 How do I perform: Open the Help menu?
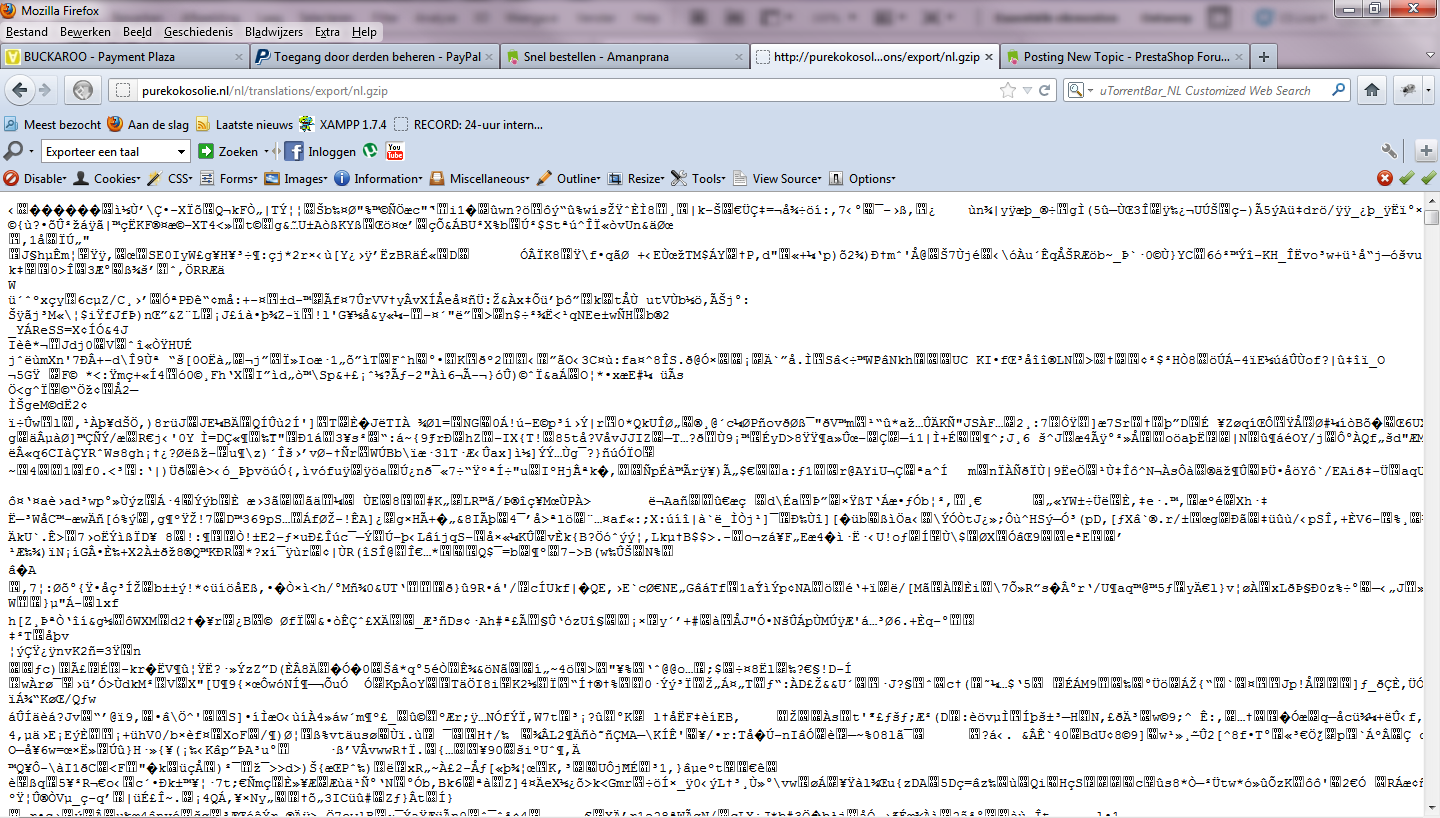(364, 32)
